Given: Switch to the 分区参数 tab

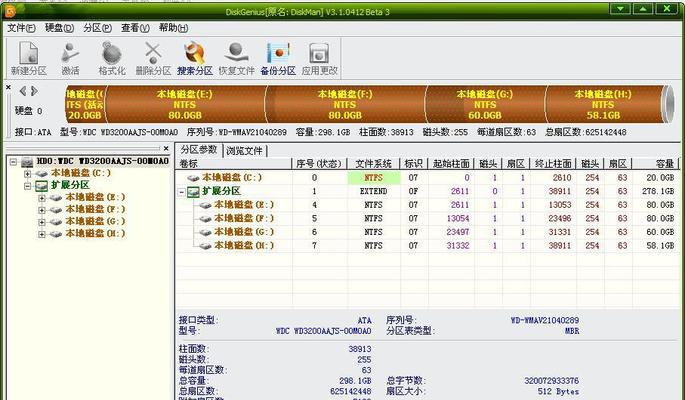Looking at the screenshot, I should pos(199,150).
